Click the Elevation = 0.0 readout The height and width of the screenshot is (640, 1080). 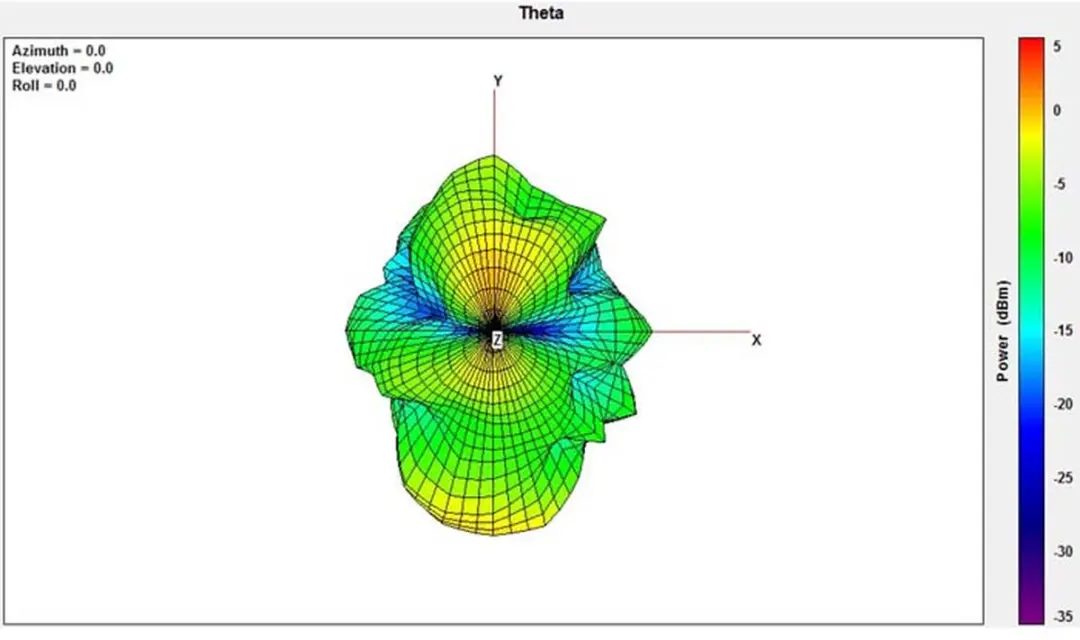point(63,68)
